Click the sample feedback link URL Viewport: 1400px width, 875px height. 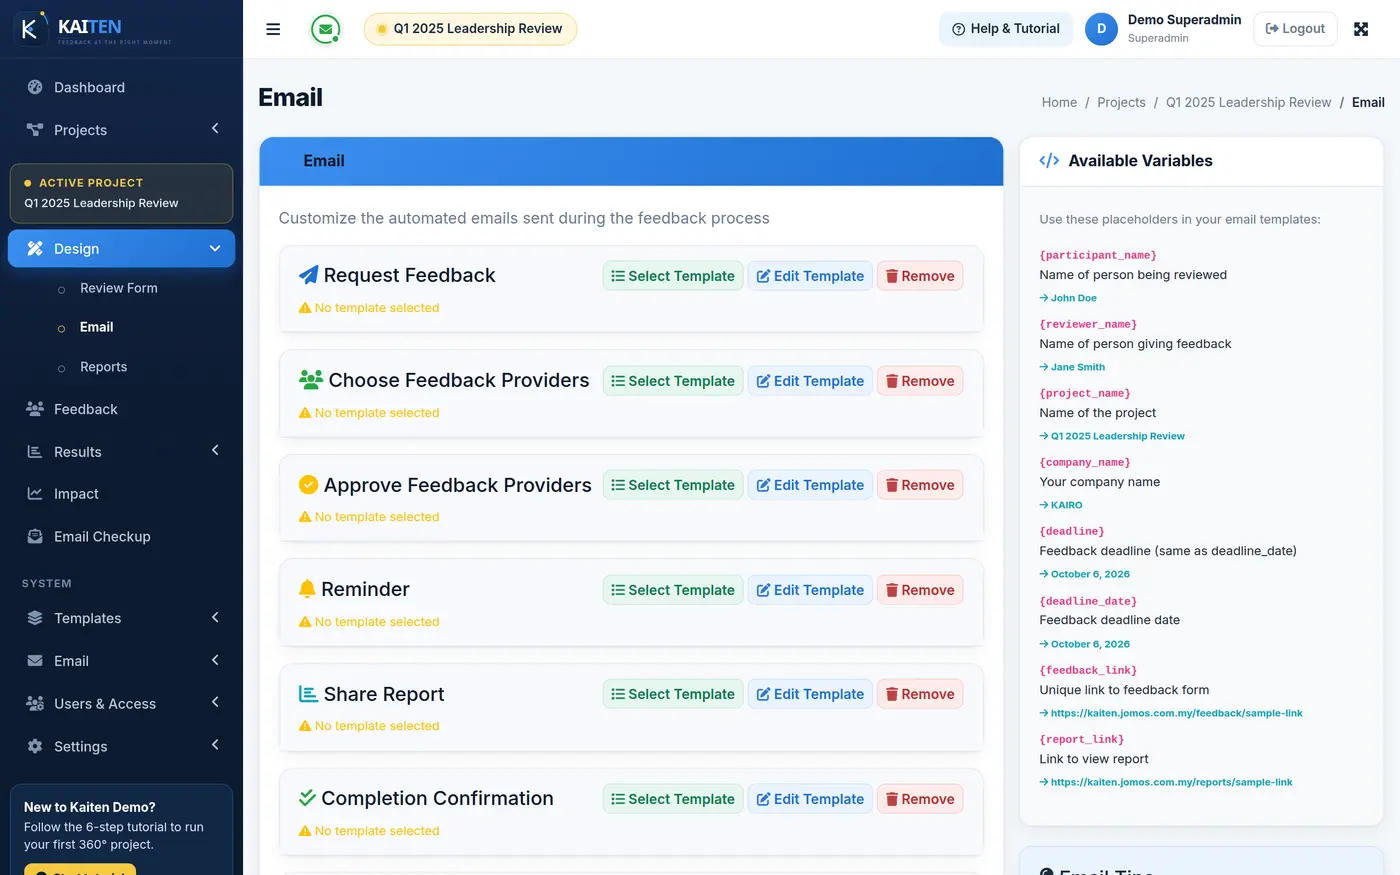click(1176, 713)
